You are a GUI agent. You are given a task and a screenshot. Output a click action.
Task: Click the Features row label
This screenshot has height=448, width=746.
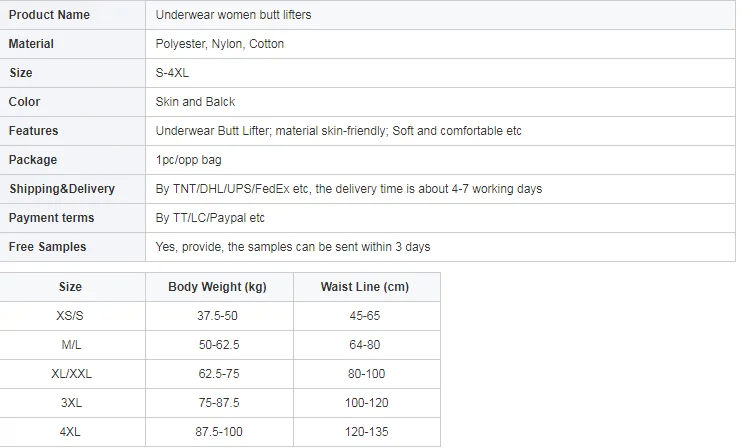coord(33,131)
